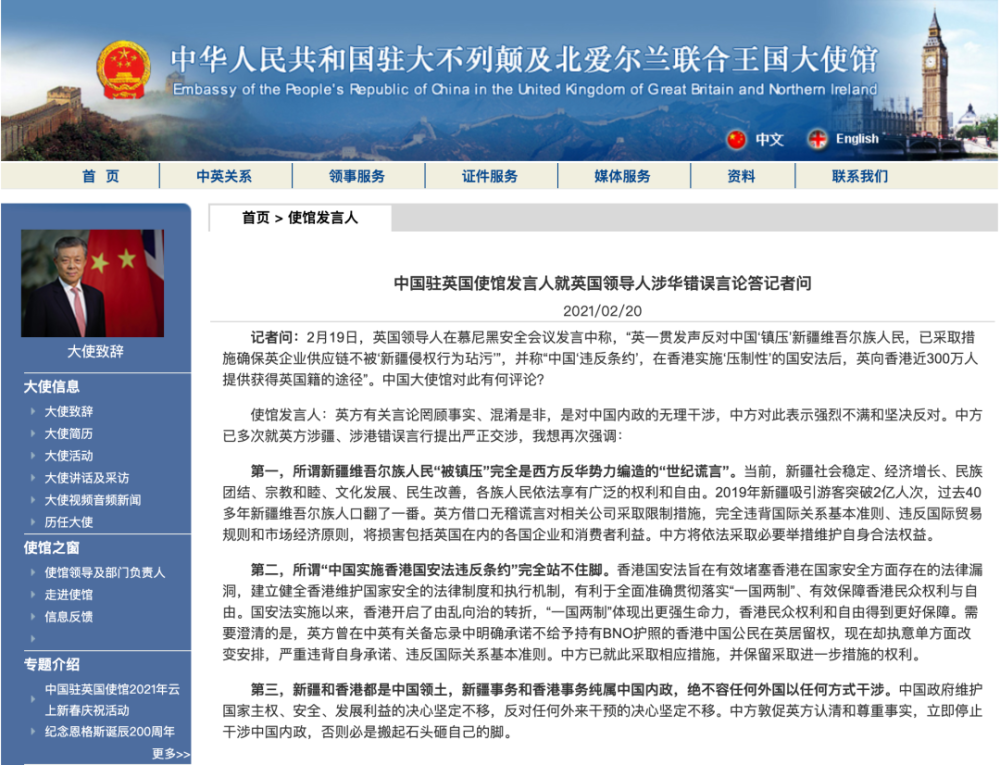
Task: Click the arrow bullet beside 走进使馆
Action: click(x=33, y=595)
